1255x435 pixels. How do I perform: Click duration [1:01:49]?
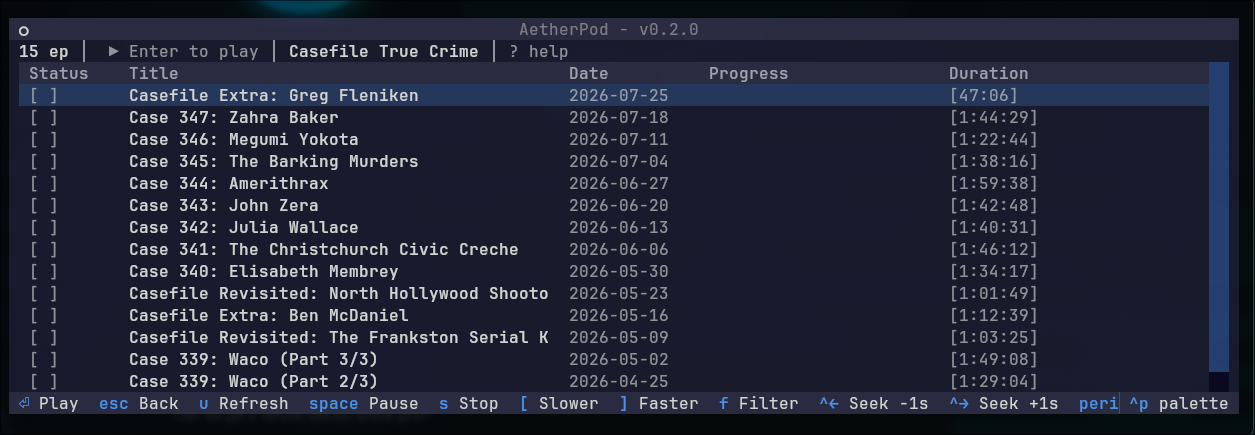[x=994, y=293]
